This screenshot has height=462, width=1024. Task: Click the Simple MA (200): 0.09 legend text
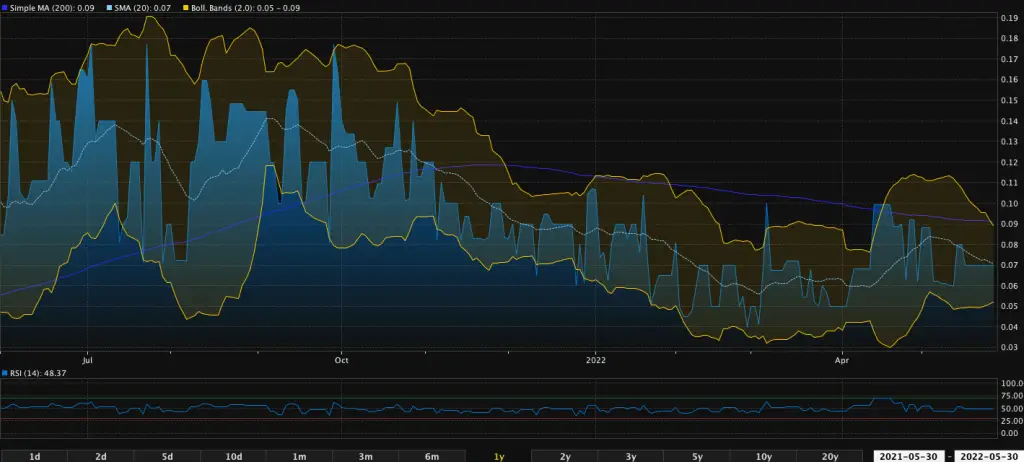coord(51,7)
